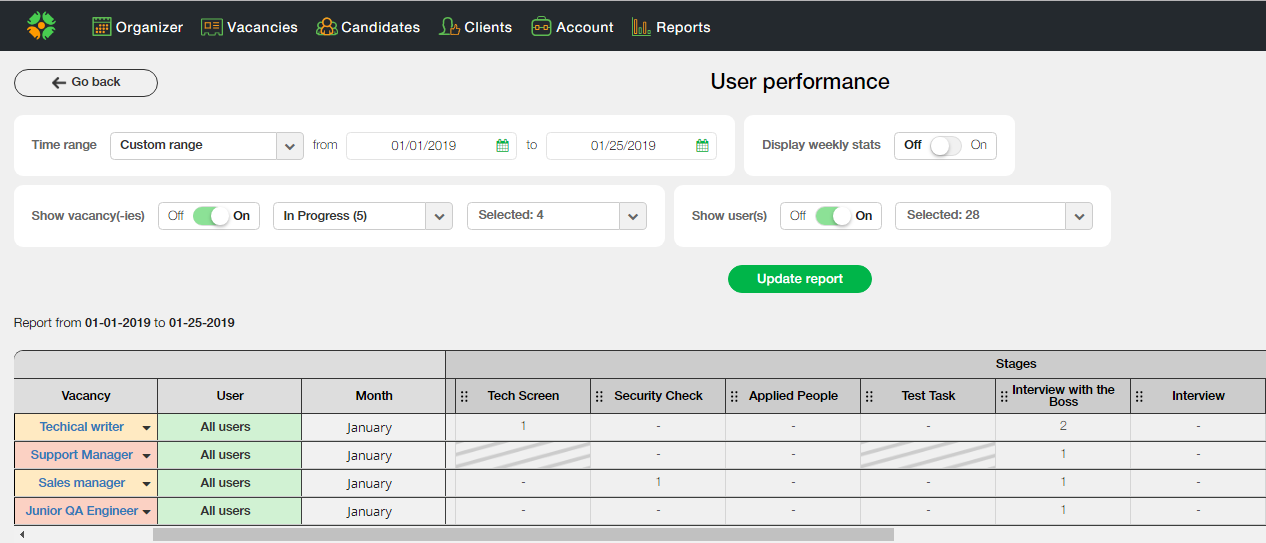
Task: Open the 'from' date calendar picker icon
Action: [503, 145]
